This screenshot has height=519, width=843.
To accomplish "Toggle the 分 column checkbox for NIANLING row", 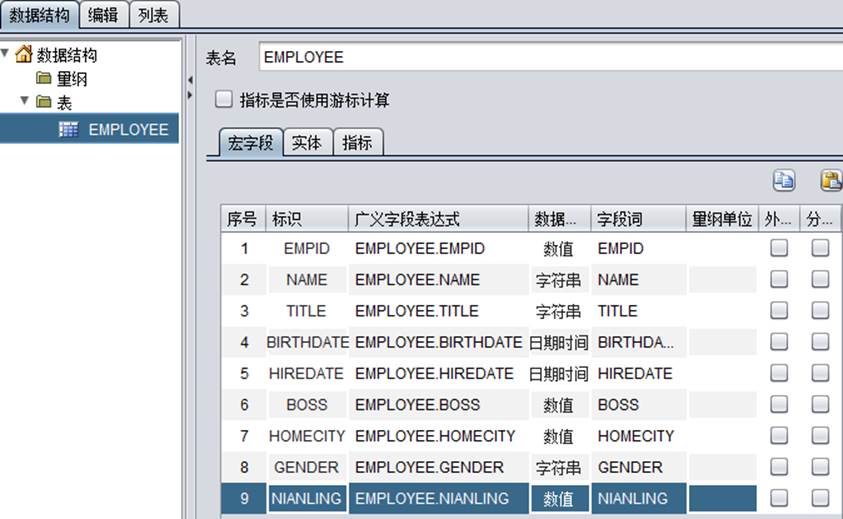I will 820,498.
